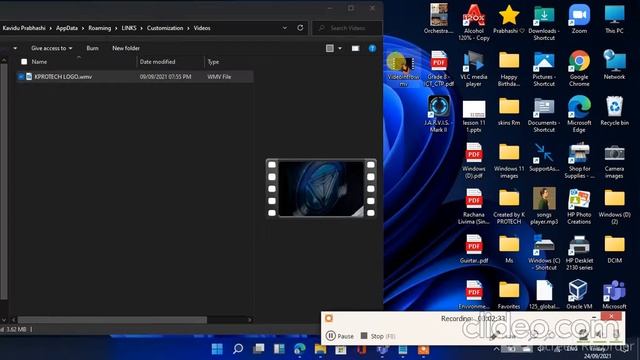The width and height of the screenshot is (640, 360).
Task: Sort by the Type column header
Action: click(213, 62)
